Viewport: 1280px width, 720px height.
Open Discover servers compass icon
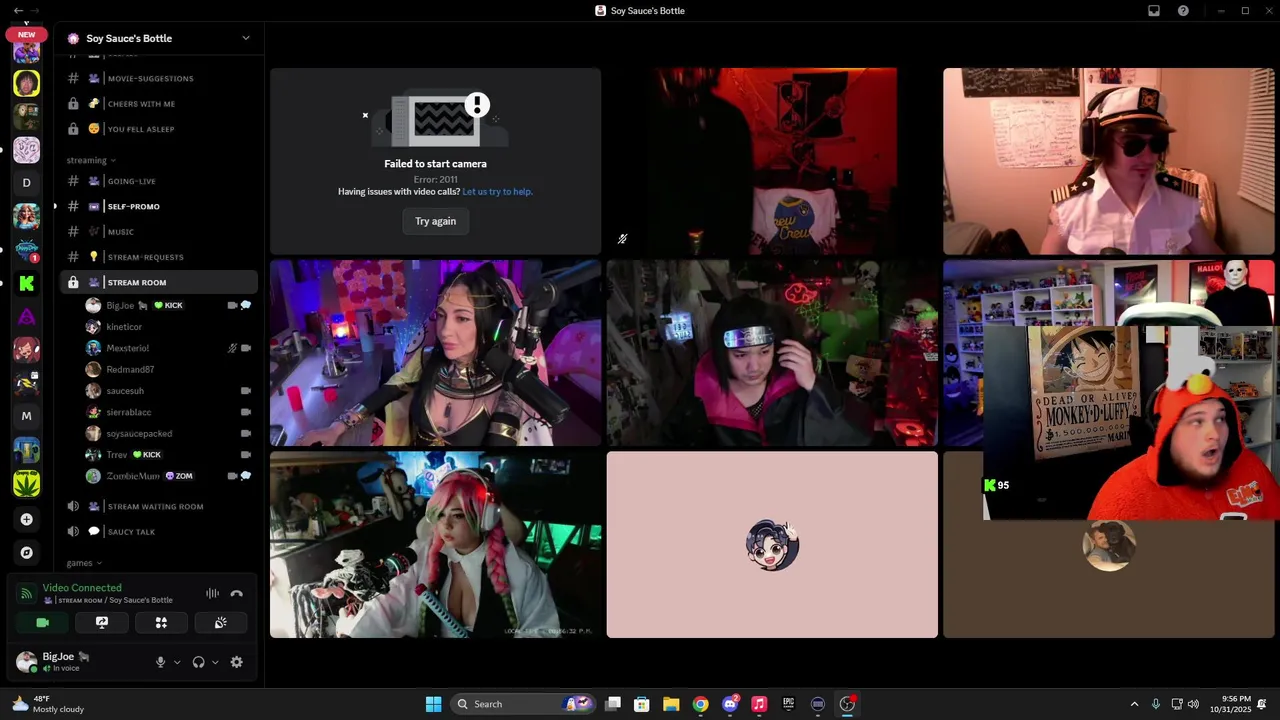[26, 552]
